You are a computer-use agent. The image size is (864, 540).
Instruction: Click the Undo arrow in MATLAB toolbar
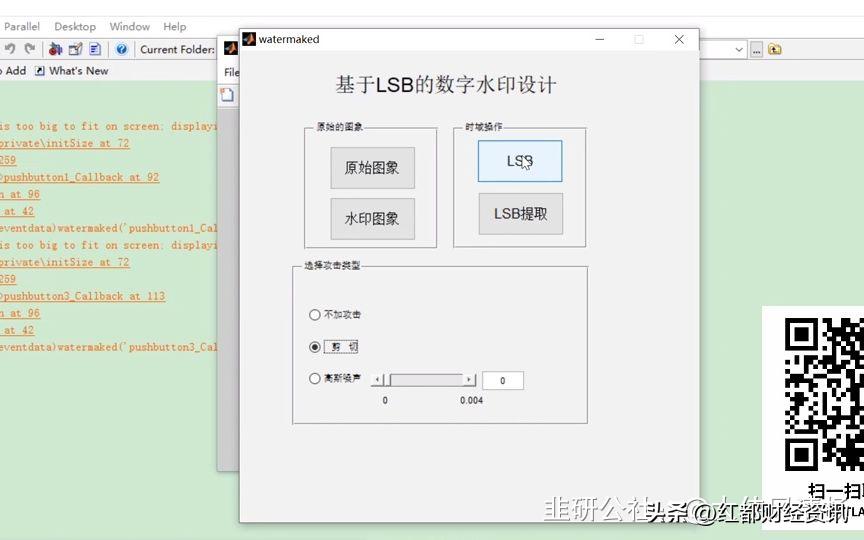pos(10,49)
